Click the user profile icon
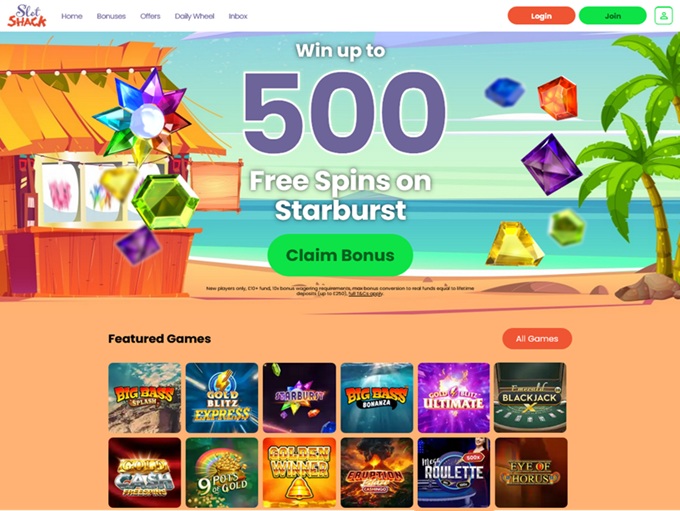Viewport: 680px width, 511px height. 663,16
